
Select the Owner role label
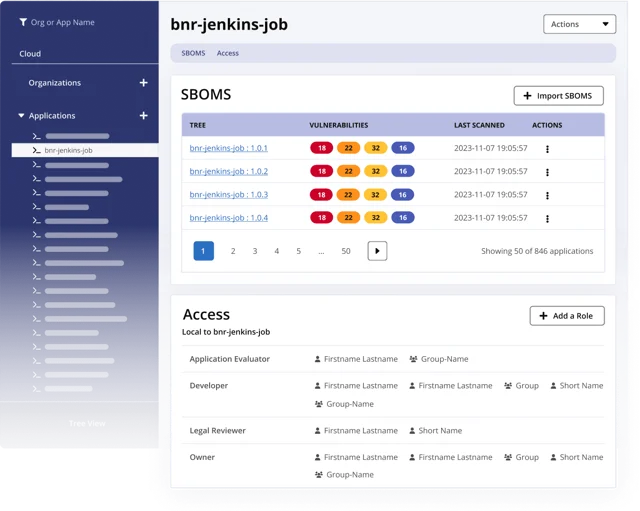[x=202, y=457]
